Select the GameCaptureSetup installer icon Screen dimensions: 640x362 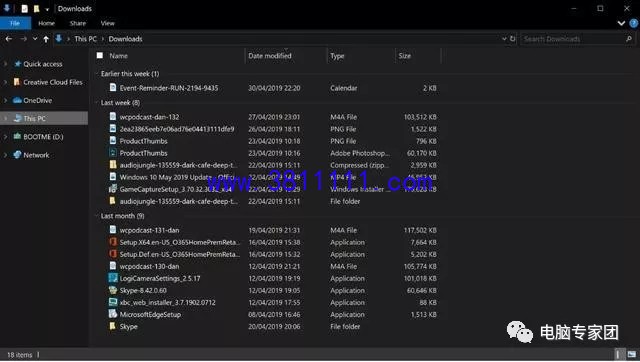[113, 189]
